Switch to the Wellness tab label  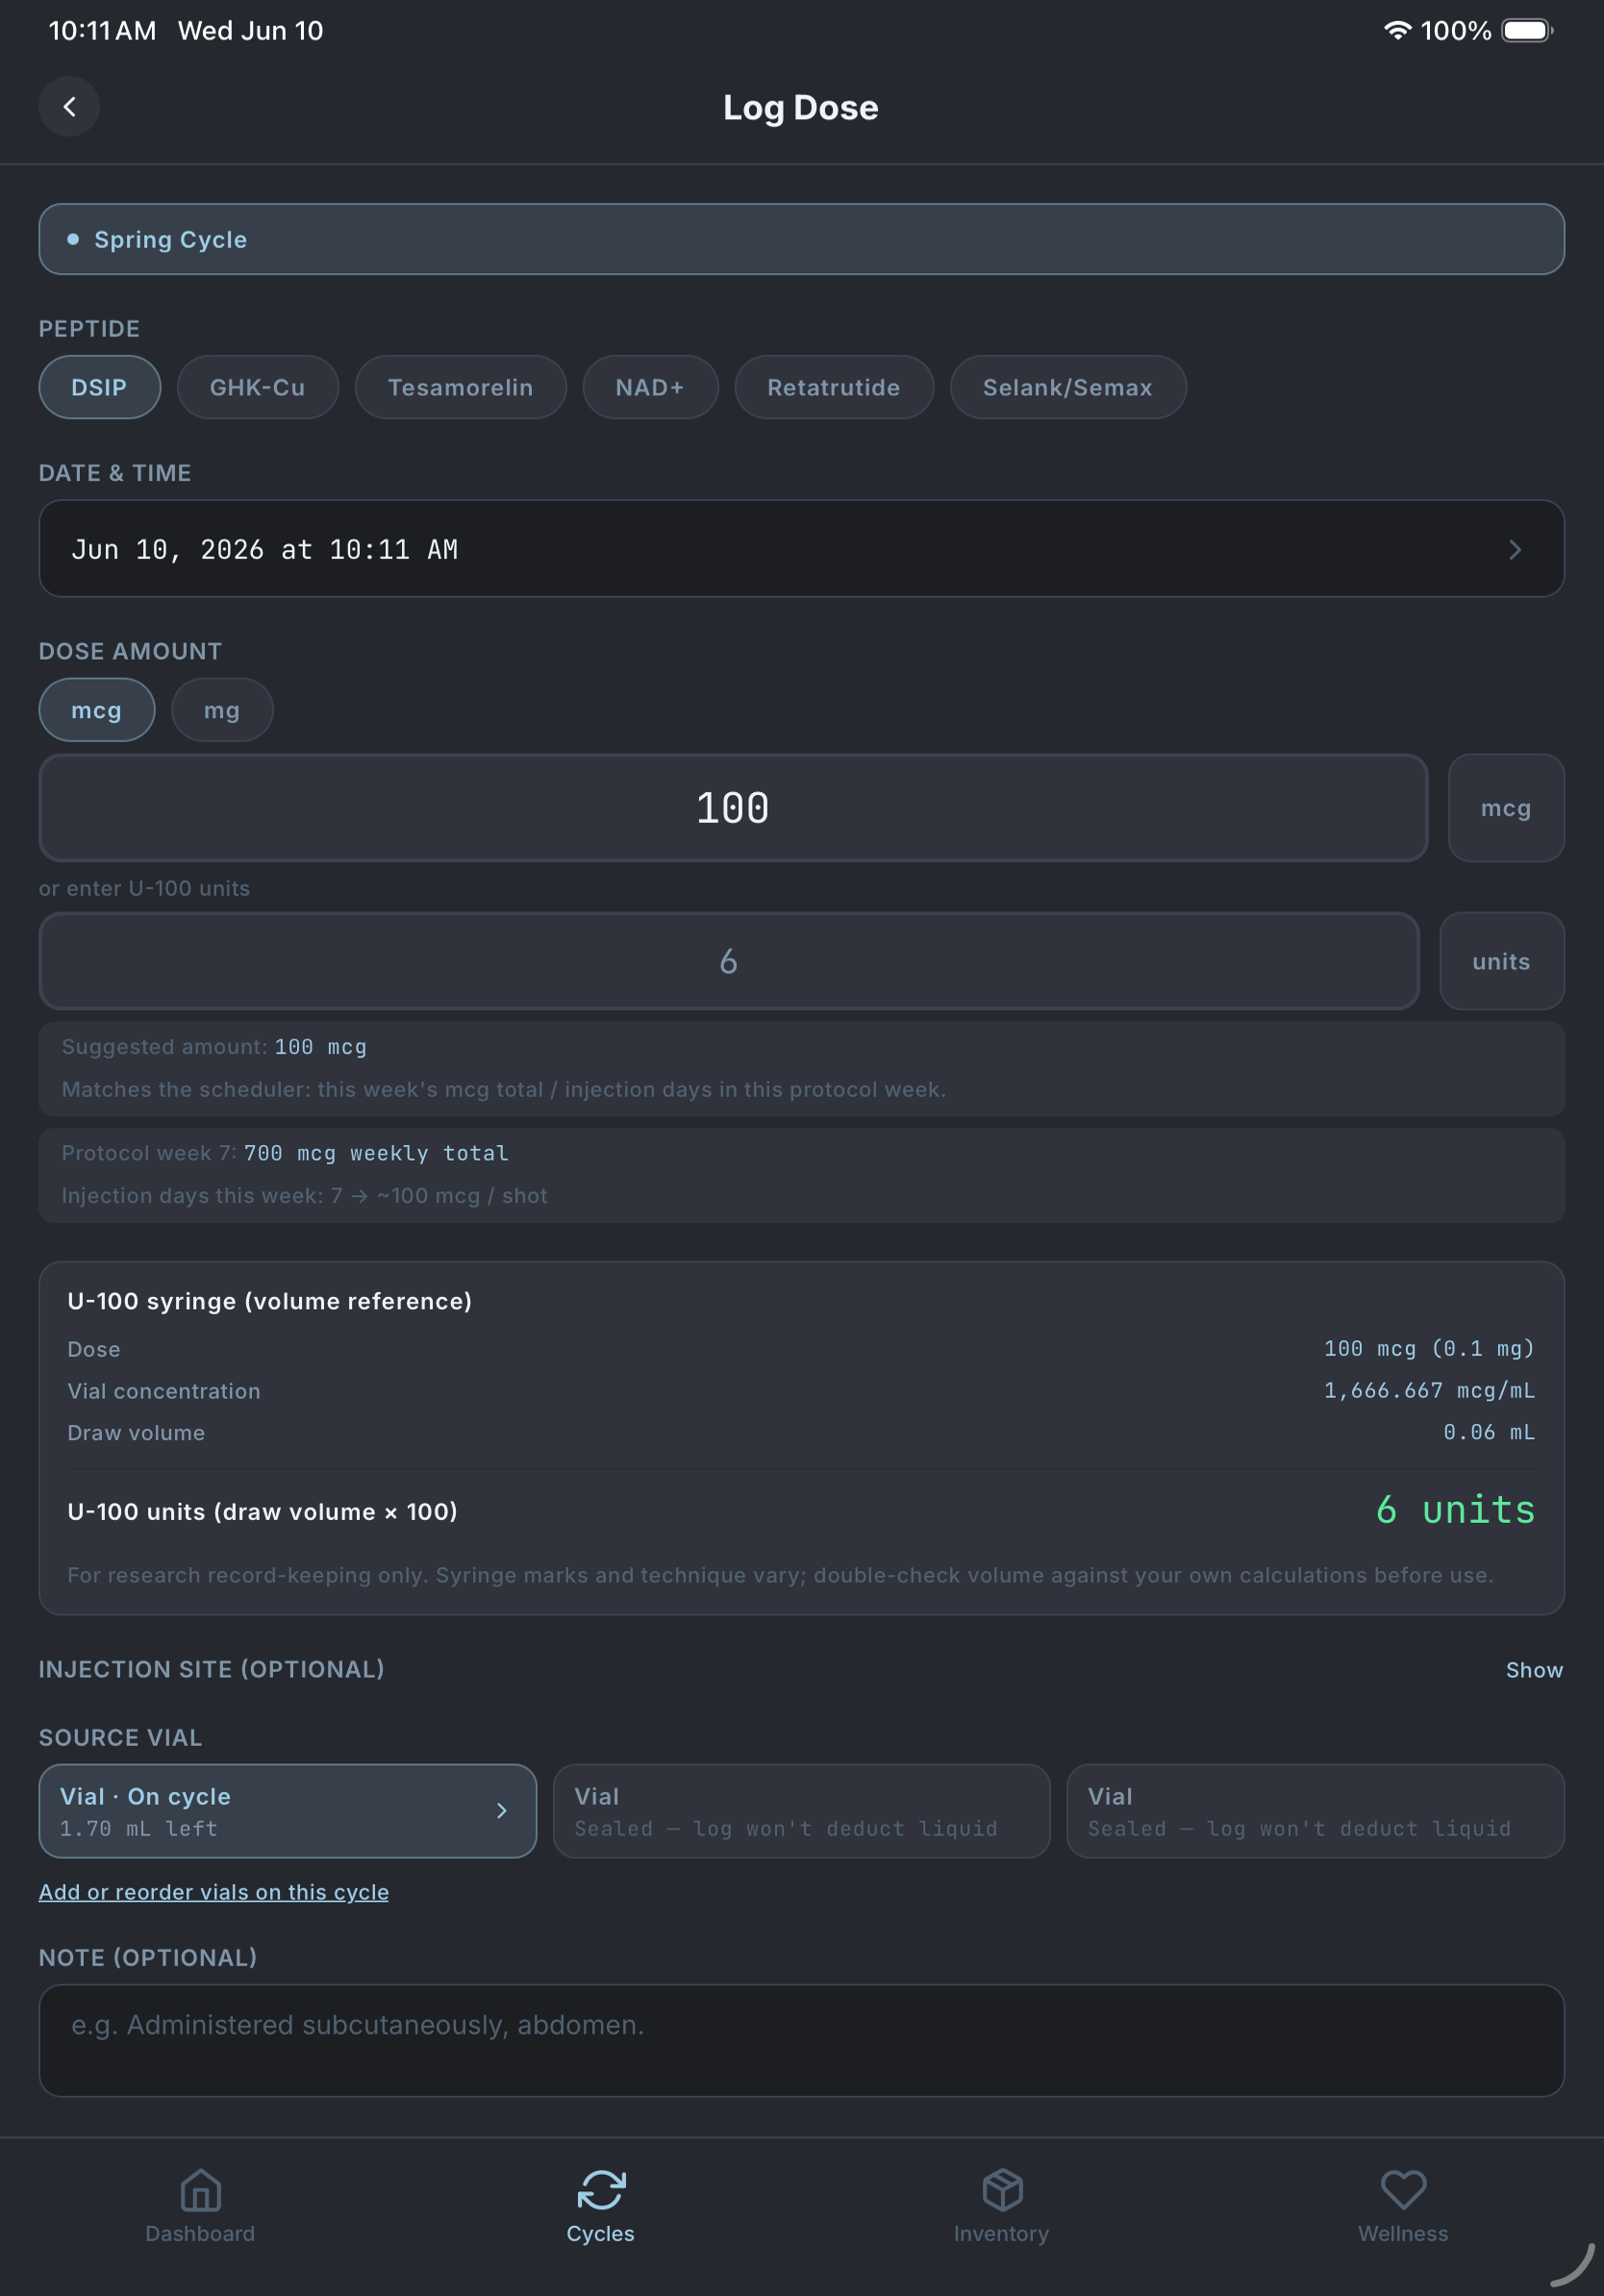tap(1403, 2234)
